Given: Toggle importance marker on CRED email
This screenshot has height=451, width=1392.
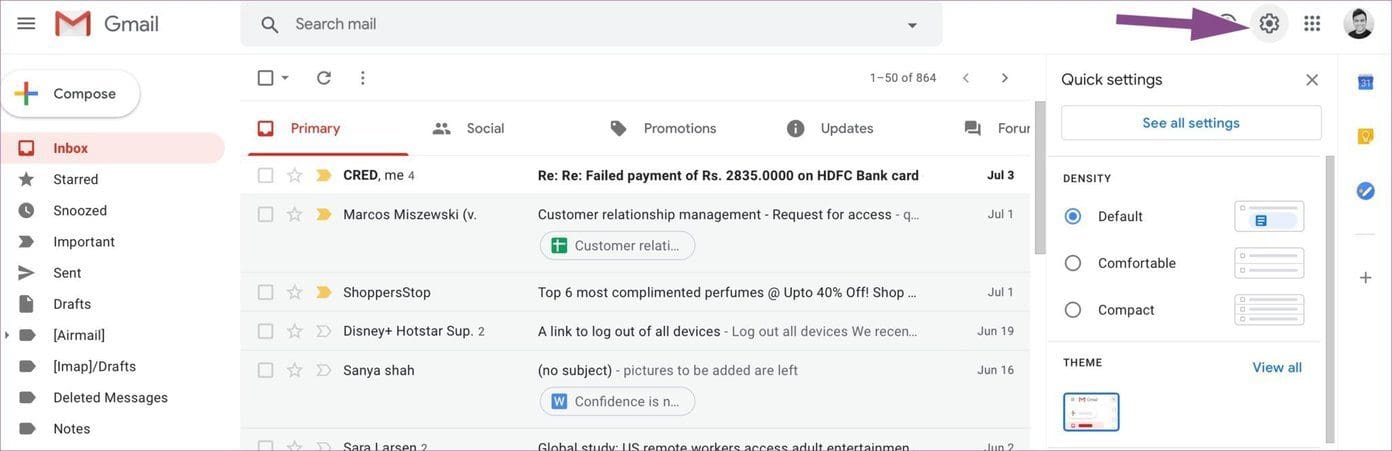Looking at the screenshot, I should click(323, 175).
